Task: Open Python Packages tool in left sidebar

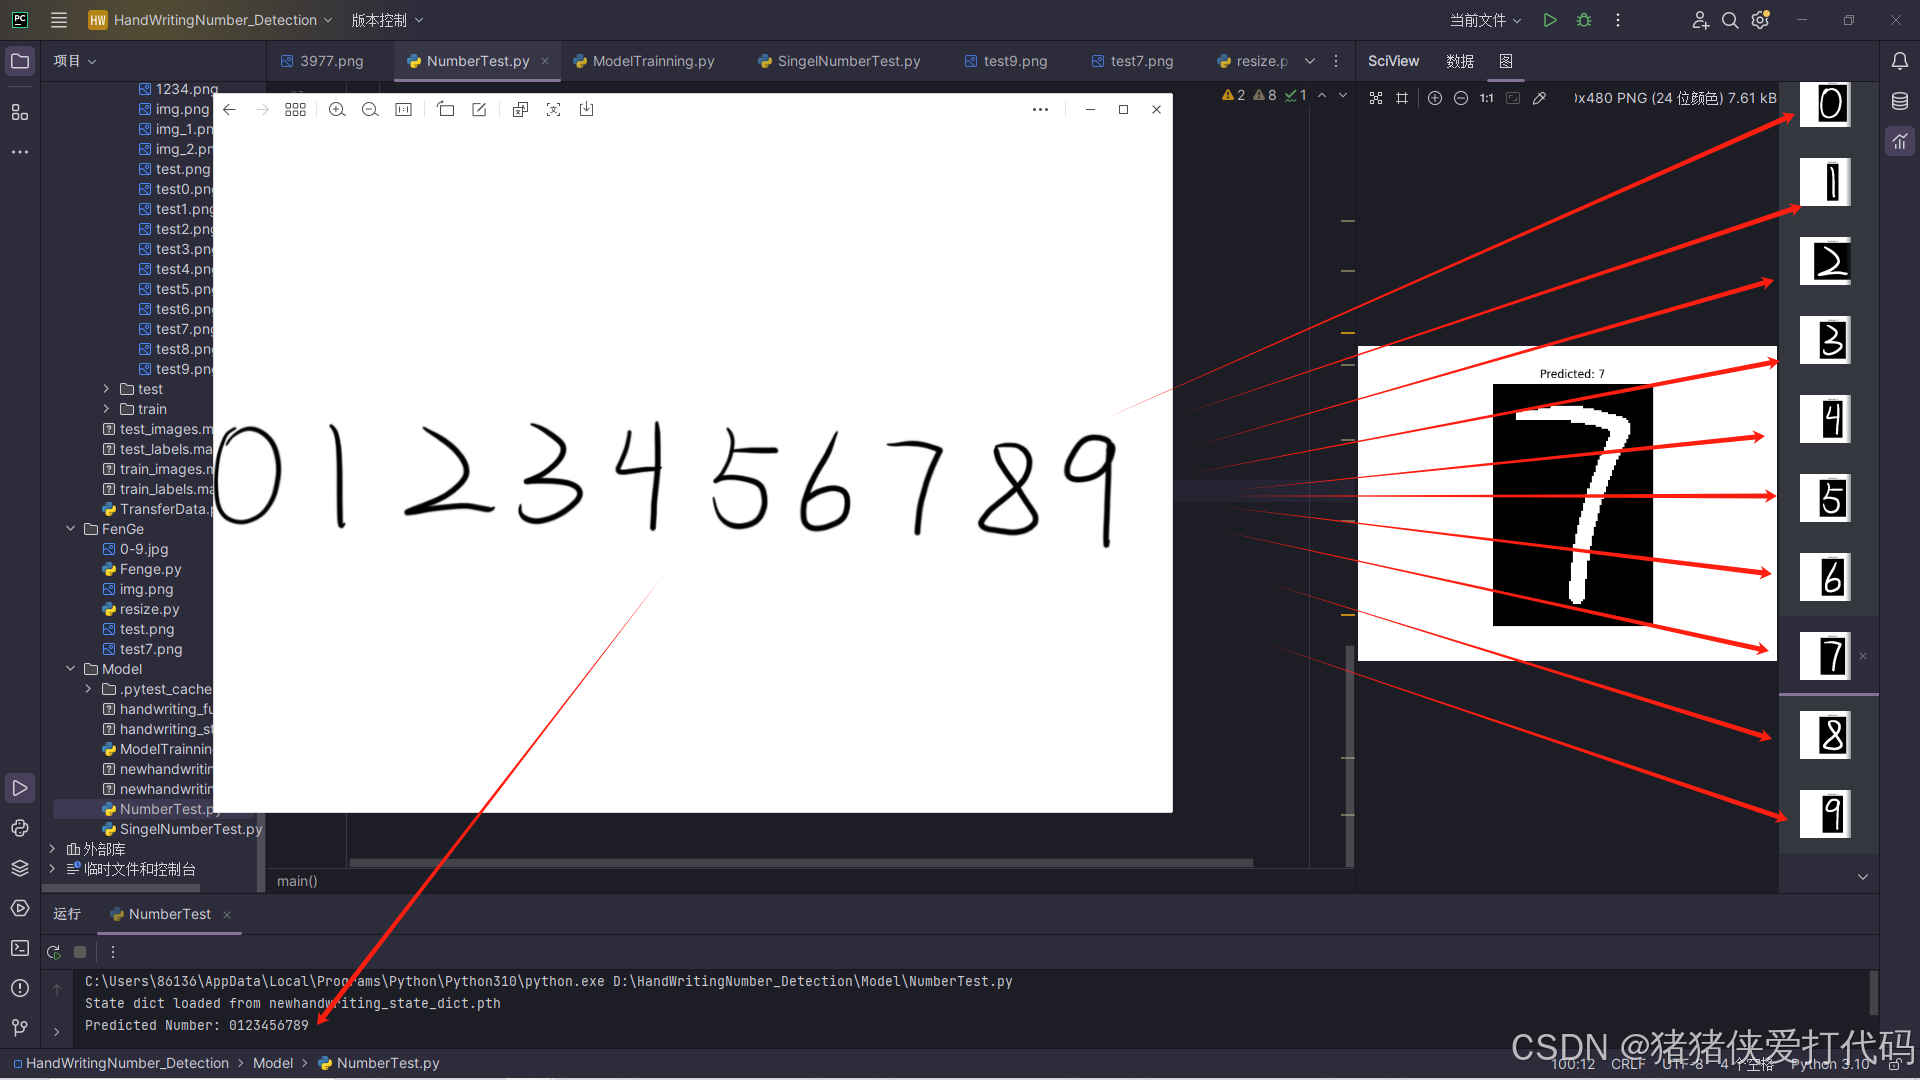Action: (x=20, y=868)
